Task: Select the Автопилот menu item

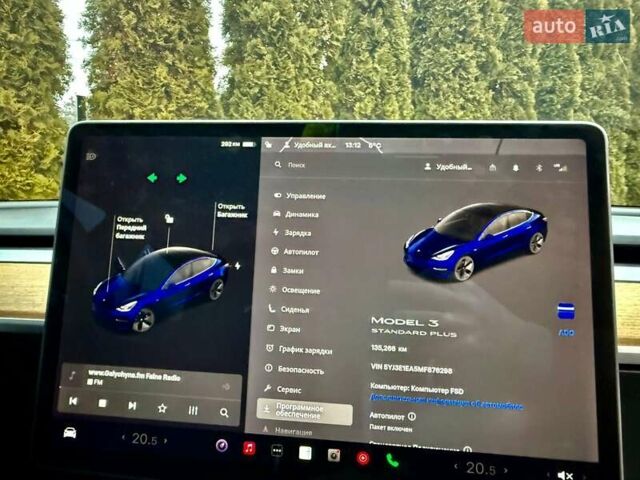Action: tap(300, 251)
